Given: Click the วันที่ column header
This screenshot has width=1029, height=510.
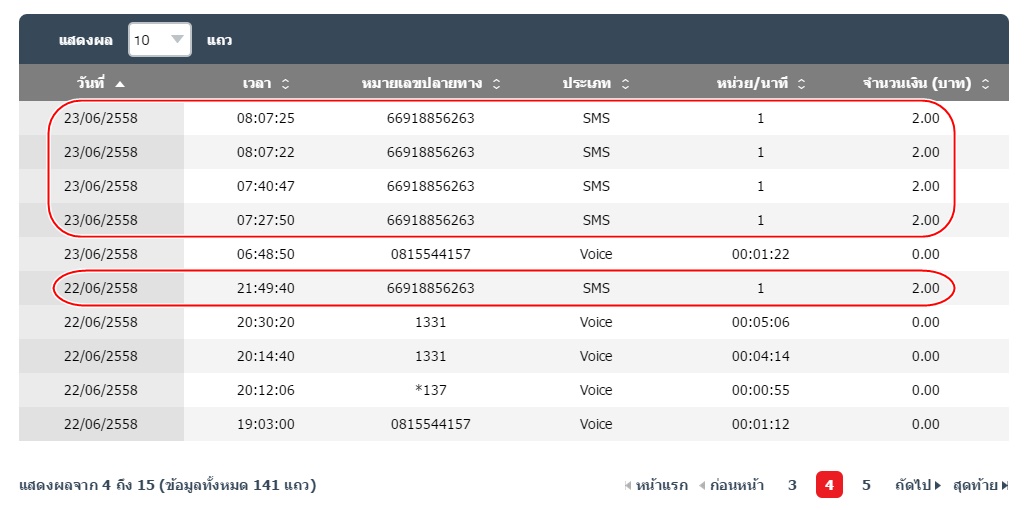Looking at the screenshot, I should [x=90, y=84].
